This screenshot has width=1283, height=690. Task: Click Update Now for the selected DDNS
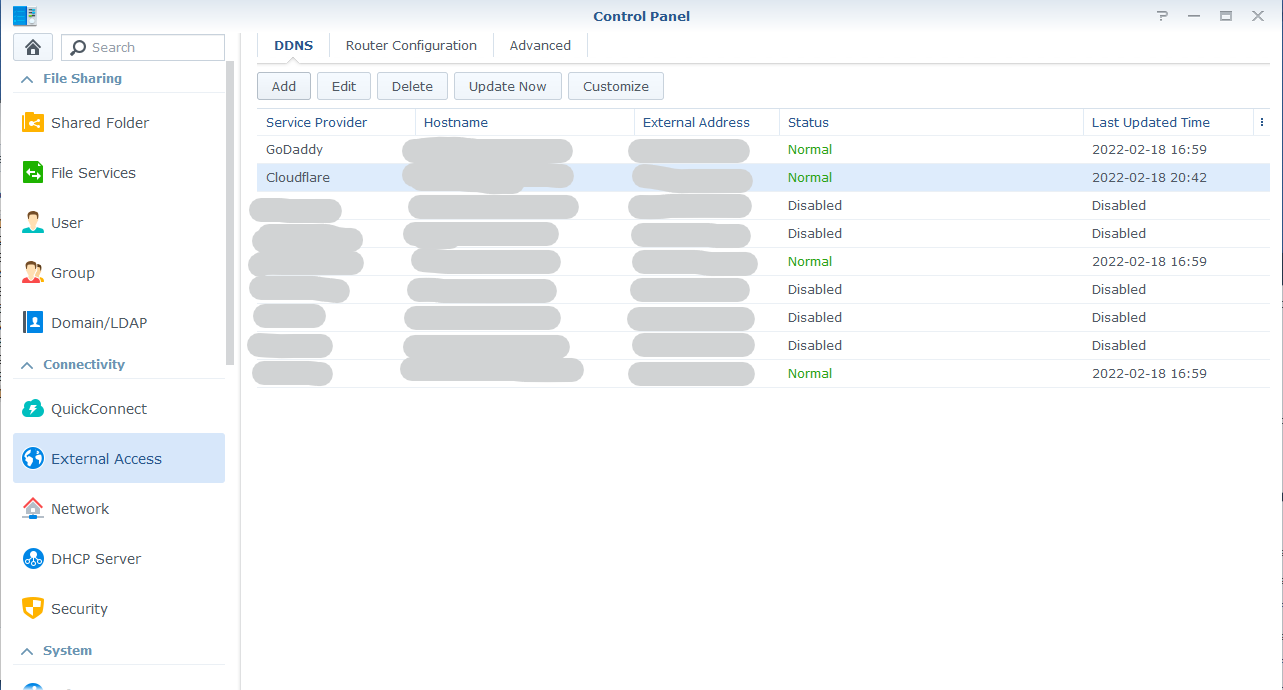pyautogui.click(x=507, y=86)
